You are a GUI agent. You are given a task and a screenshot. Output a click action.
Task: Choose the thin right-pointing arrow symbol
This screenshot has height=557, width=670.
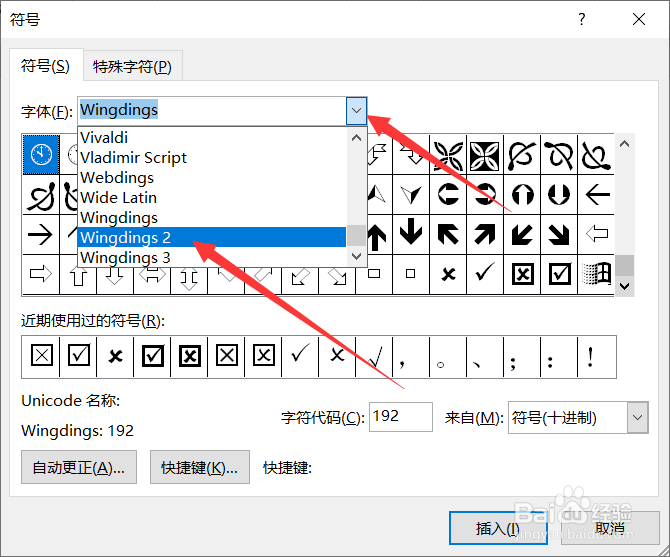pos(41,234)
